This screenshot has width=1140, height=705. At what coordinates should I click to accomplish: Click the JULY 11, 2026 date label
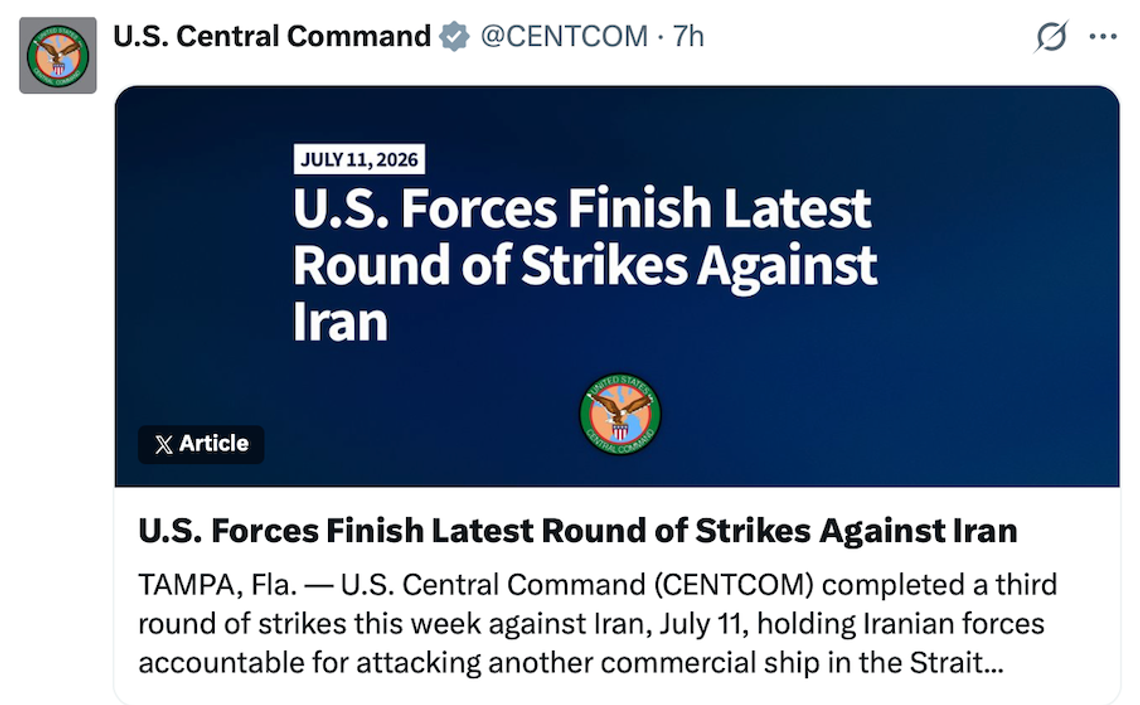[359, 159]
